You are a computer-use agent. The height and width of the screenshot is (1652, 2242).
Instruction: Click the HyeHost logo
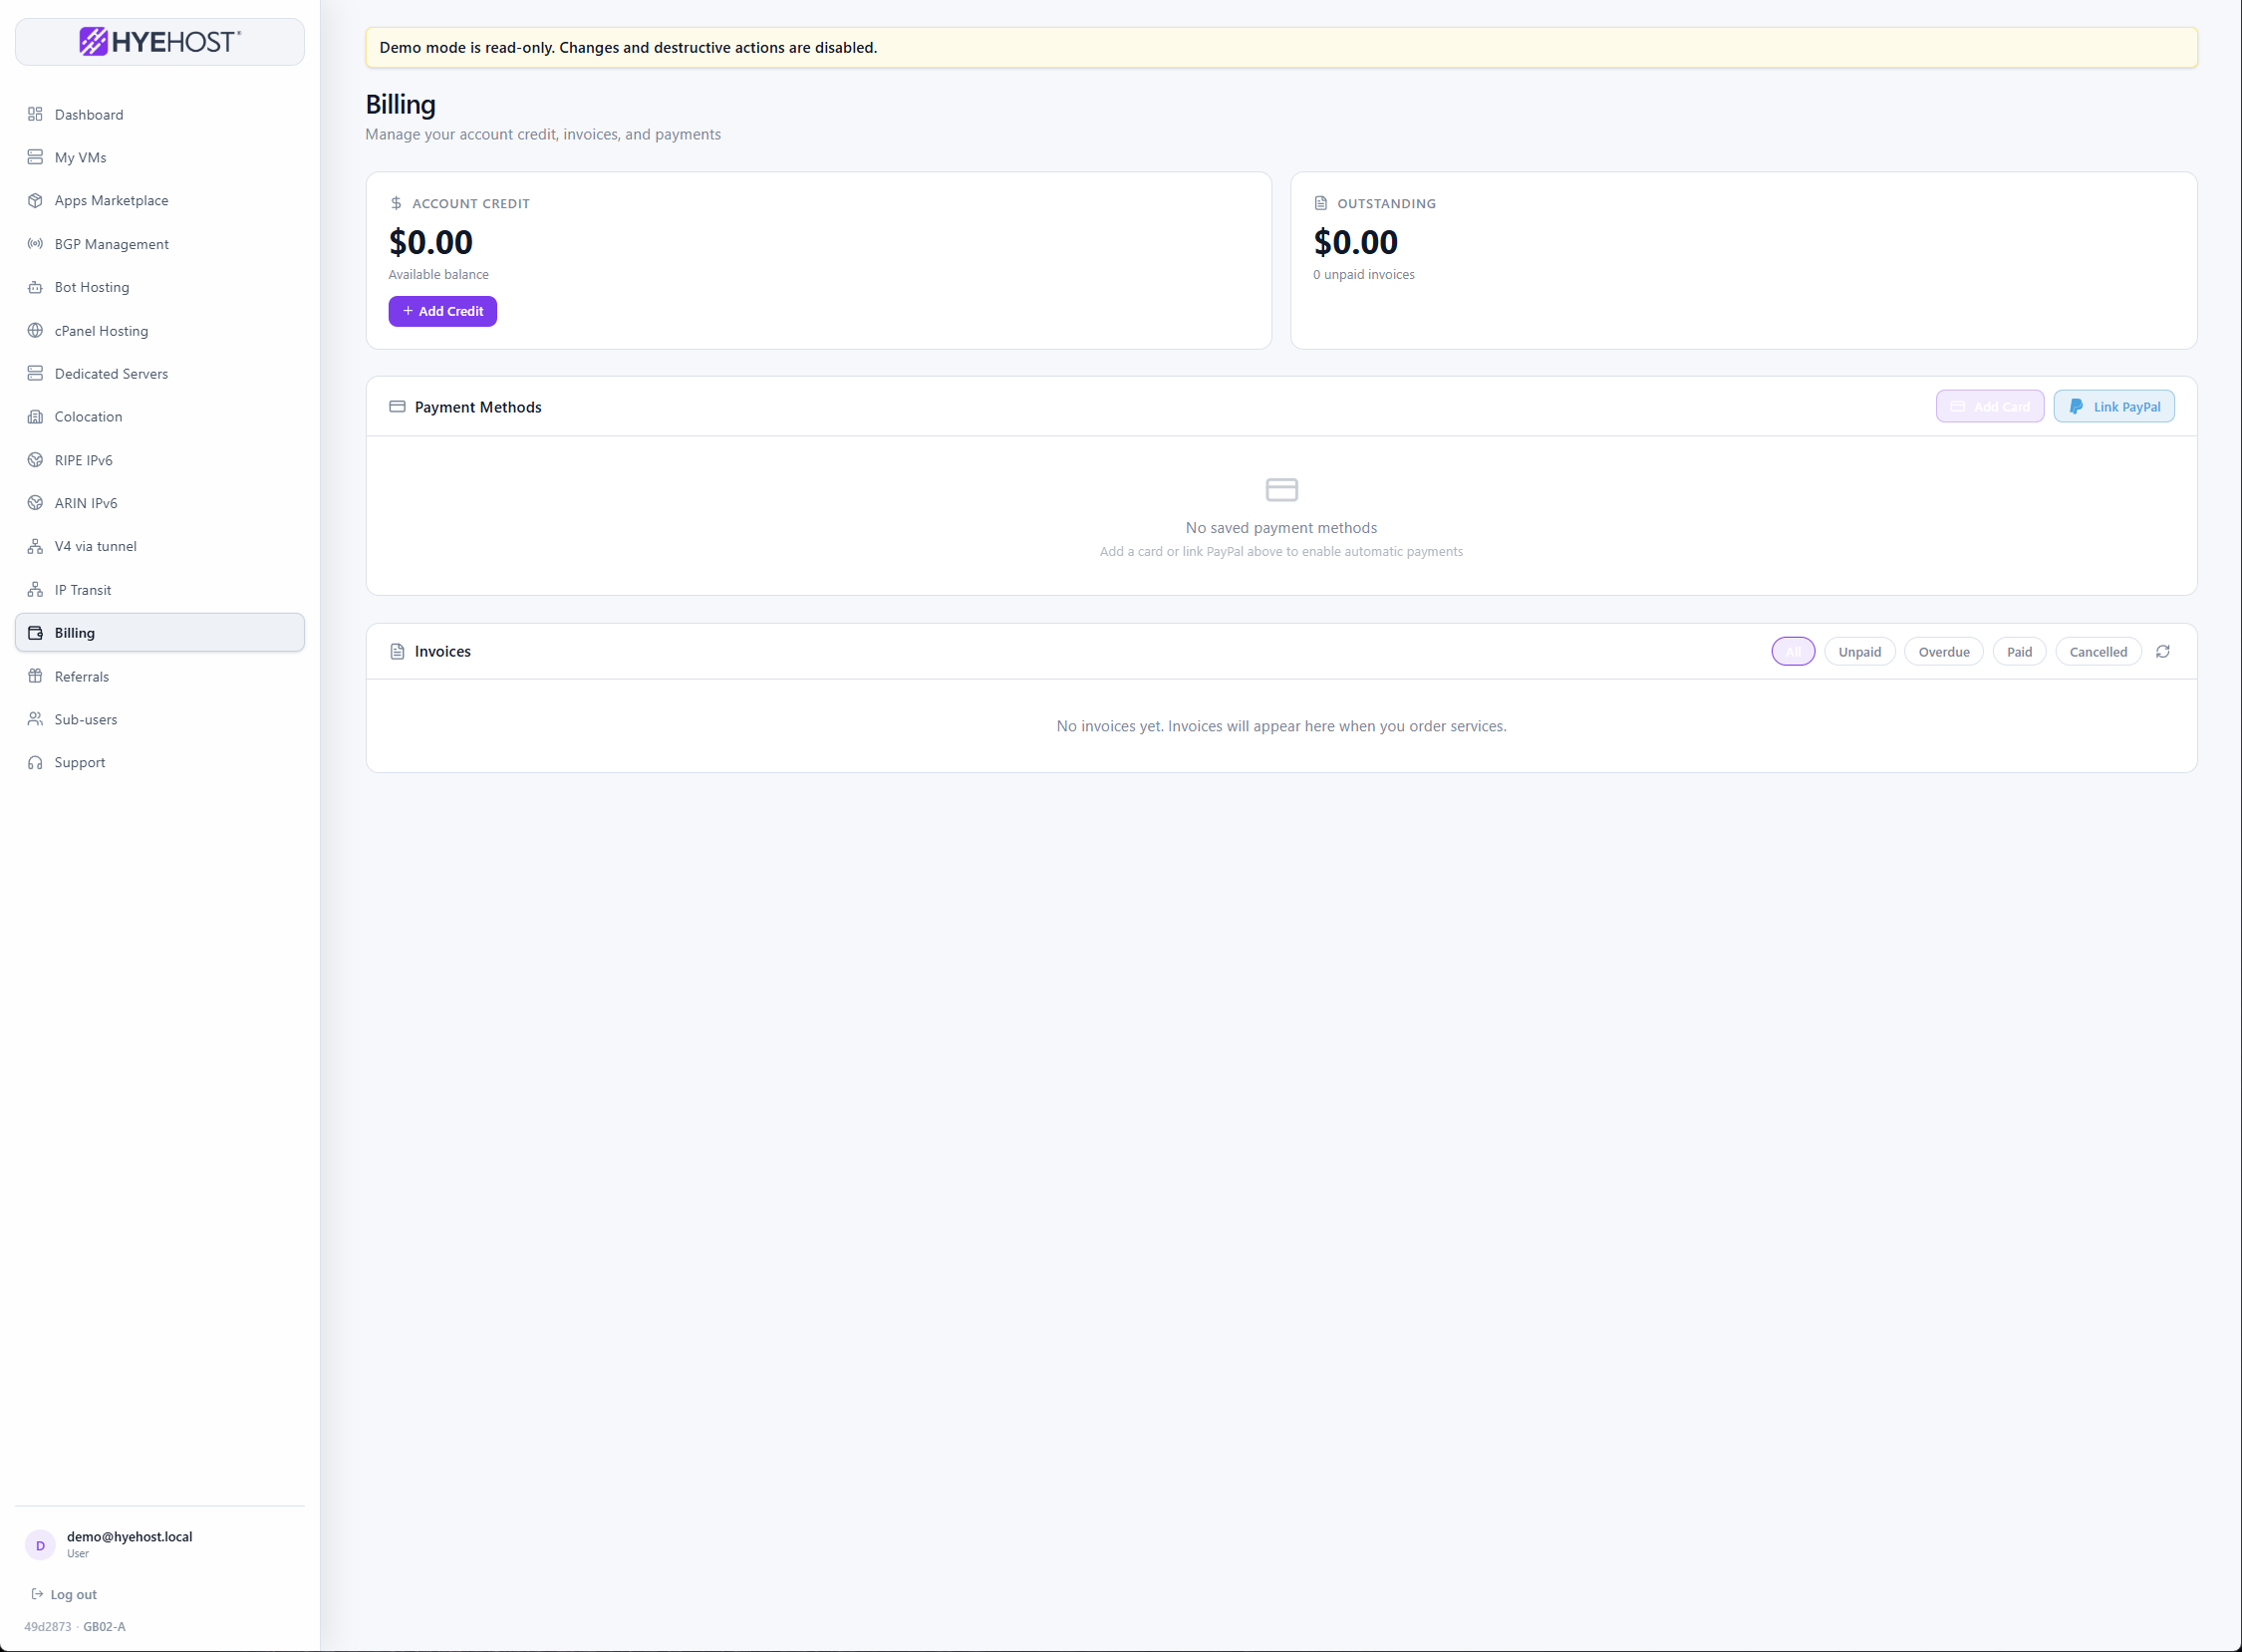tap(160, 41)
